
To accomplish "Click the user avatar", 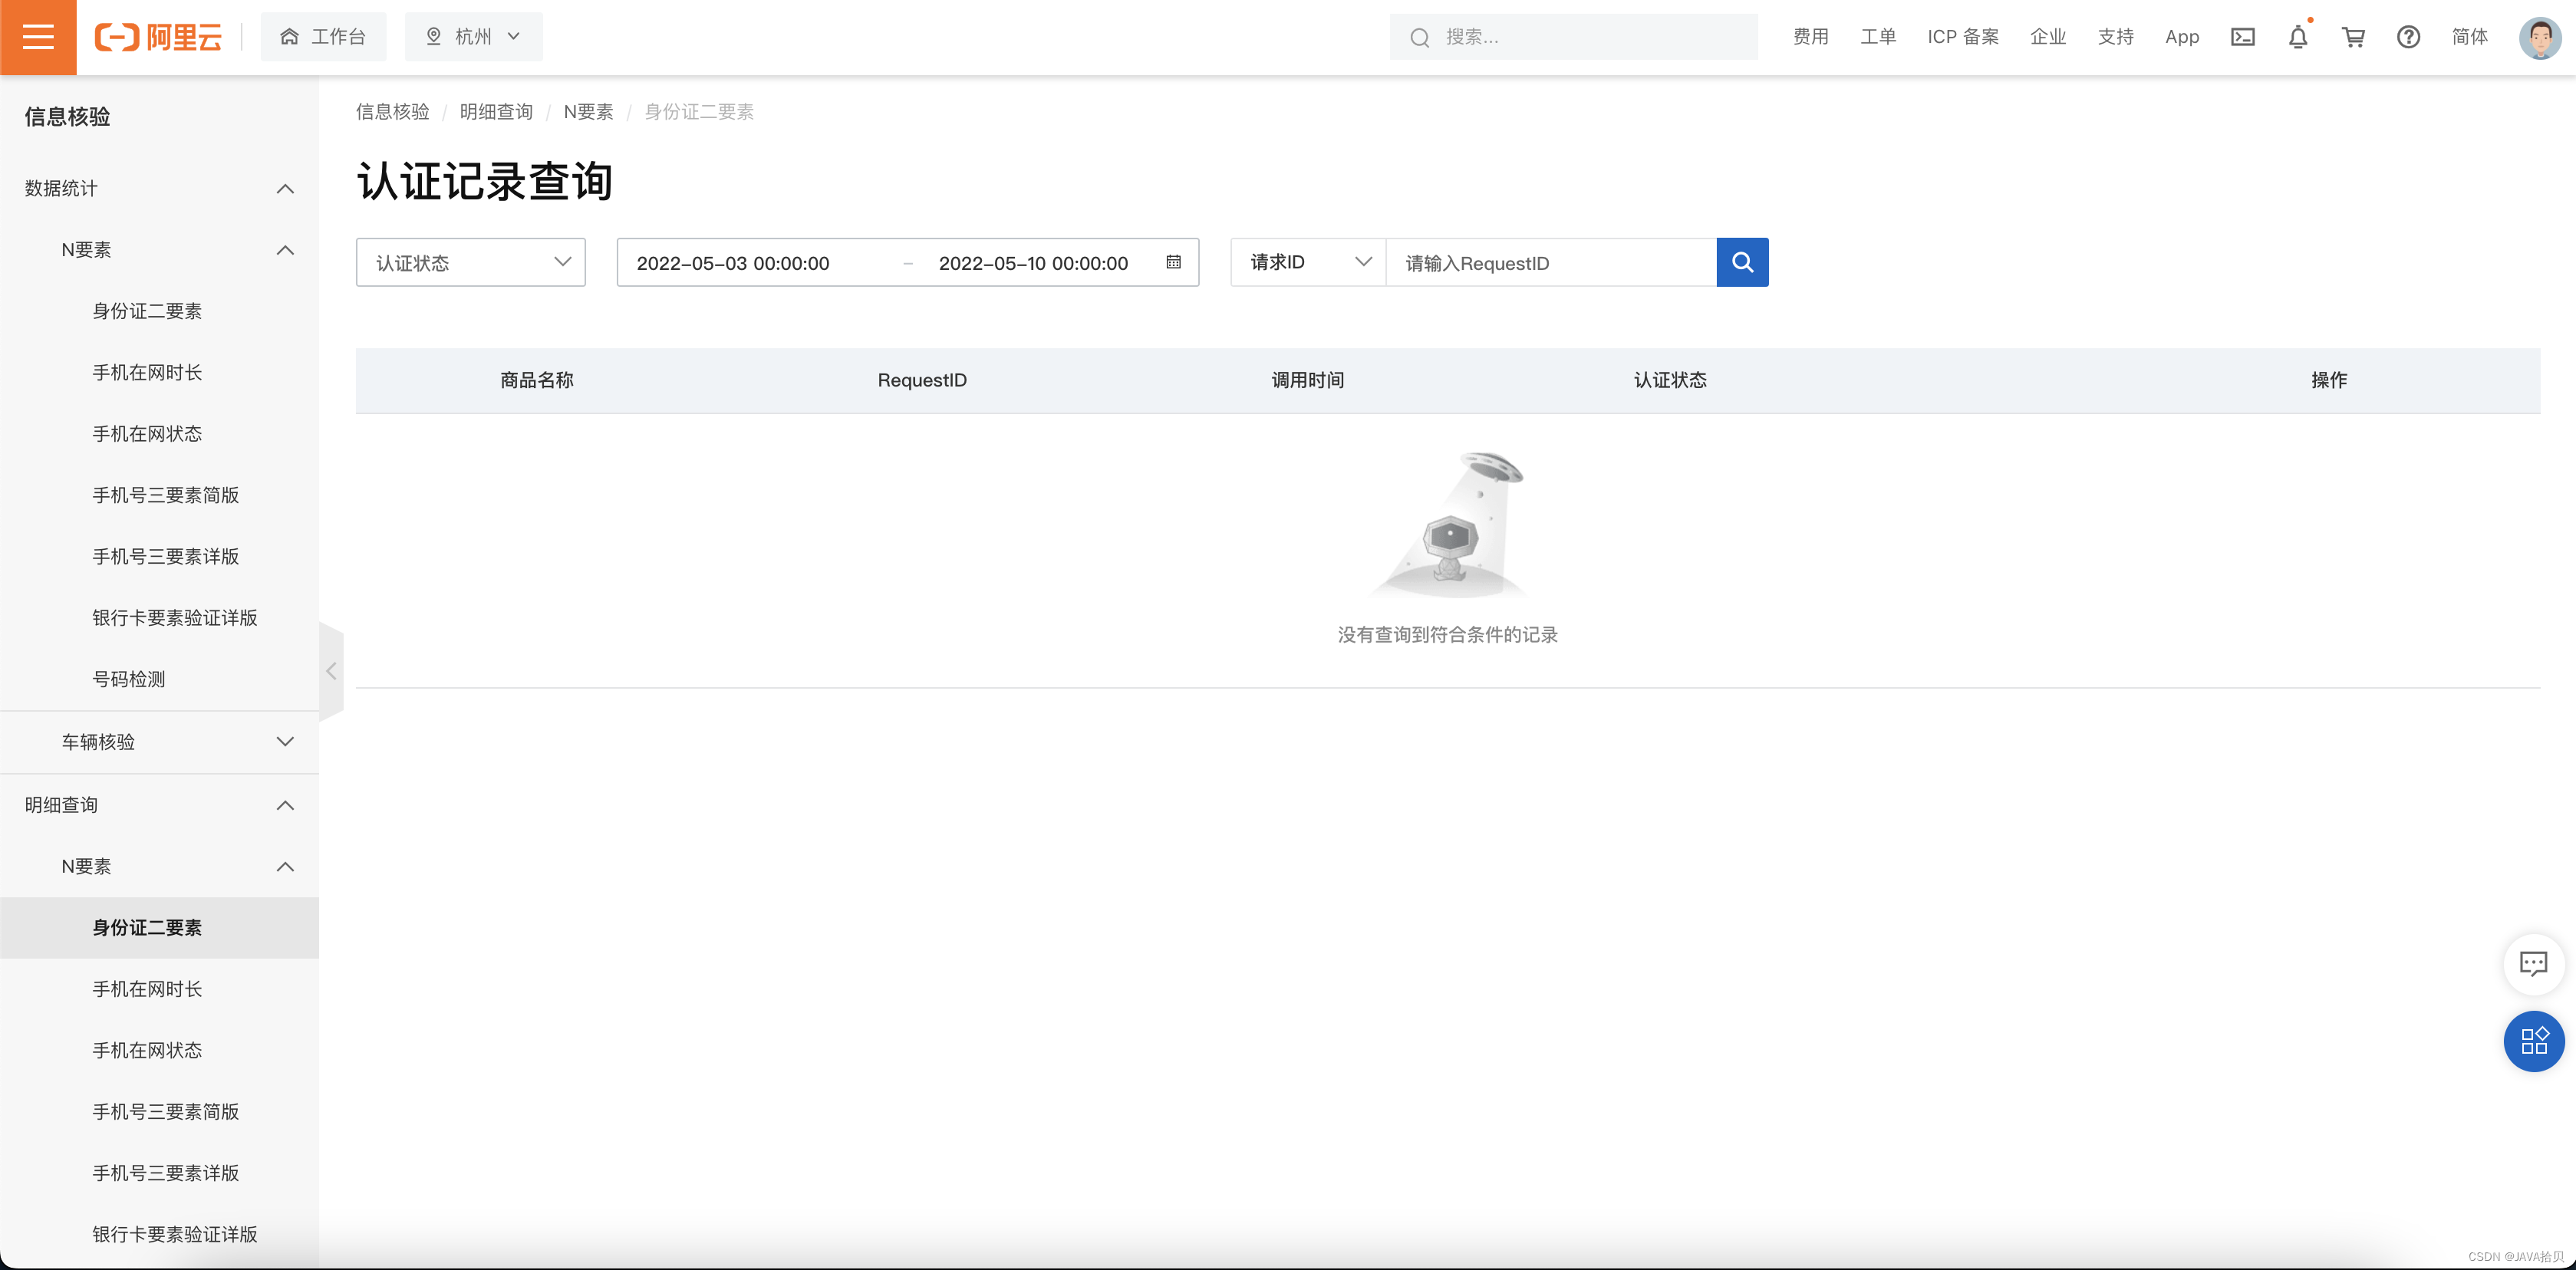I will click(2539, 38).
